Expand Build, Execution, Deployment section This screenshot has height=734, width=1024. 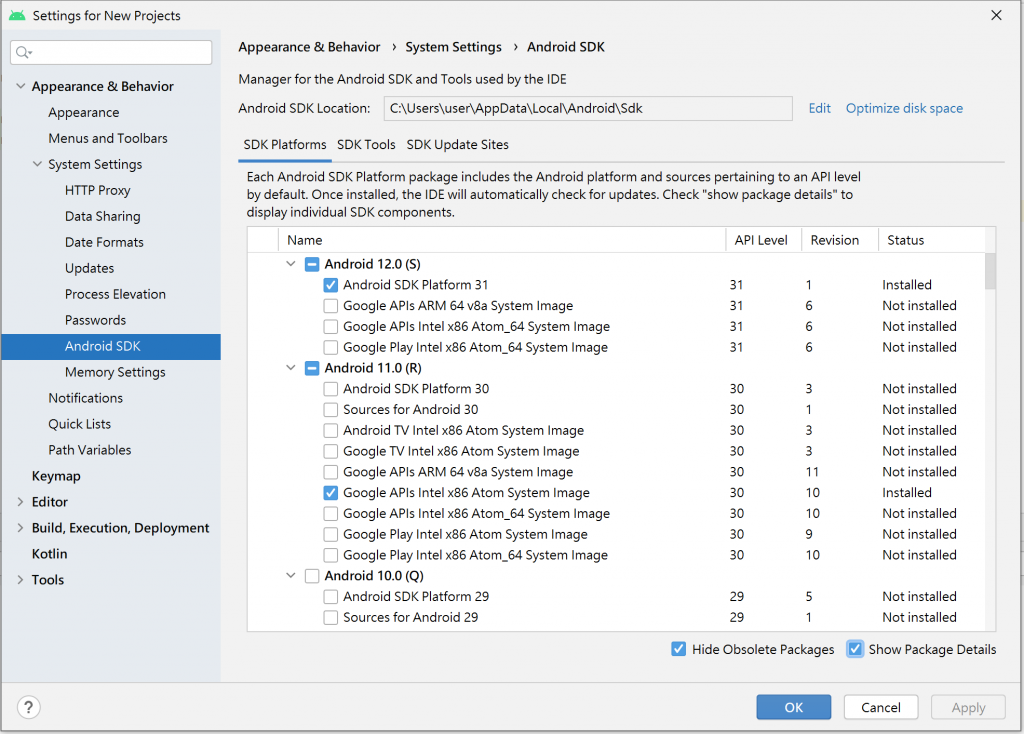(x=21, y=528)
